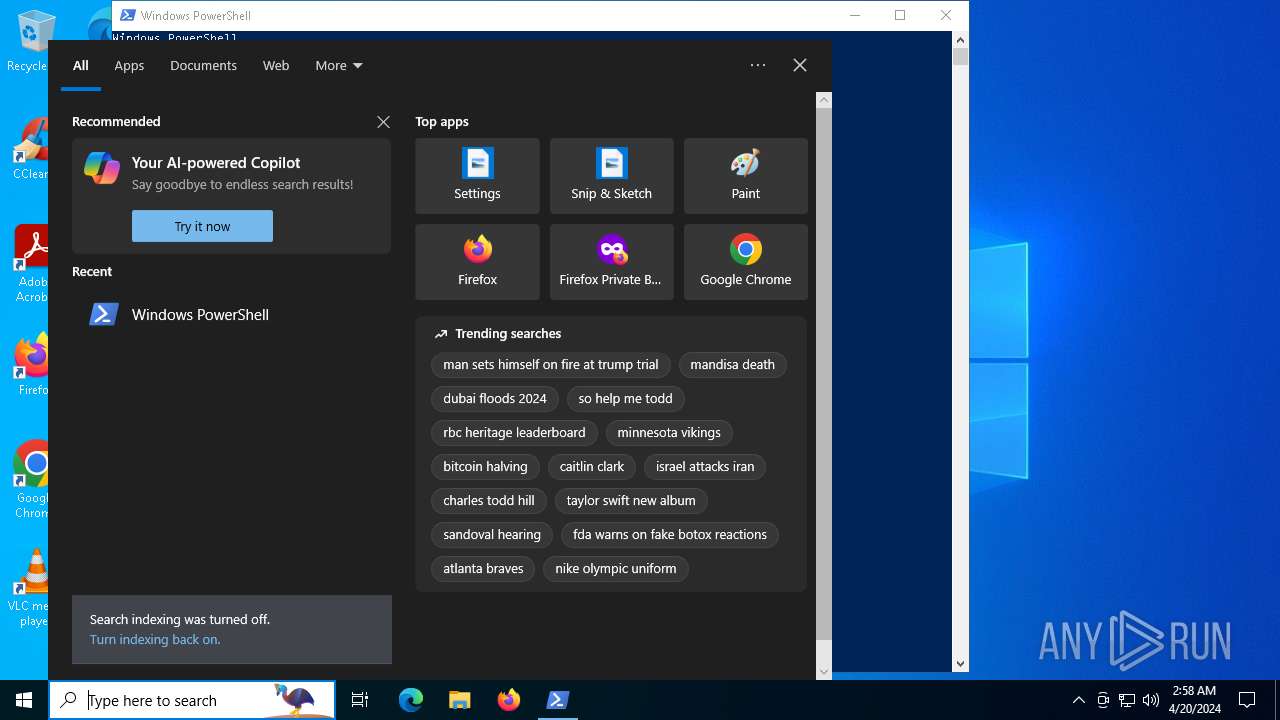The width and height of the screenshot is (1280, 720).
Task: Select 'mandisa death' trending search
Action: tap(732, 365)
